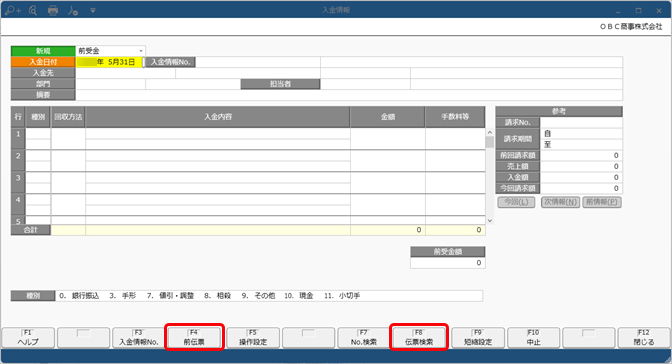Click the 今回(L) button
The height and width of the screenshot is (364, 672).
pyautogui.click(x=516, y=202)
